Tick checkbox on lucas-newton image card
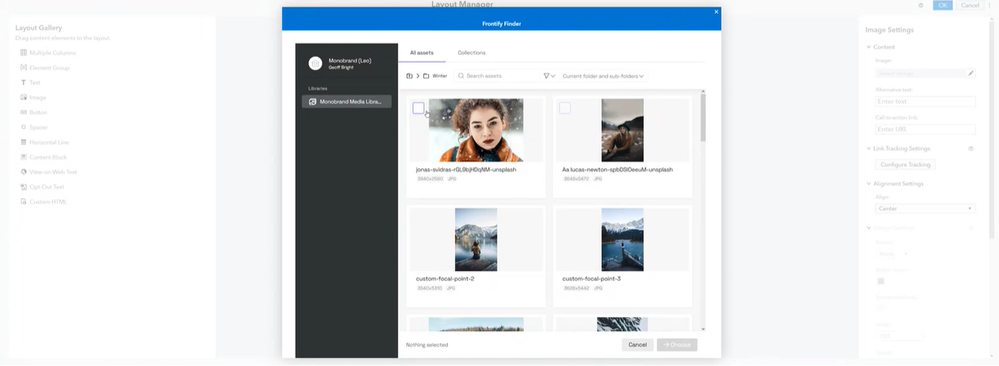Viewport: 999px width, 366px height. [x=564, y=108]
